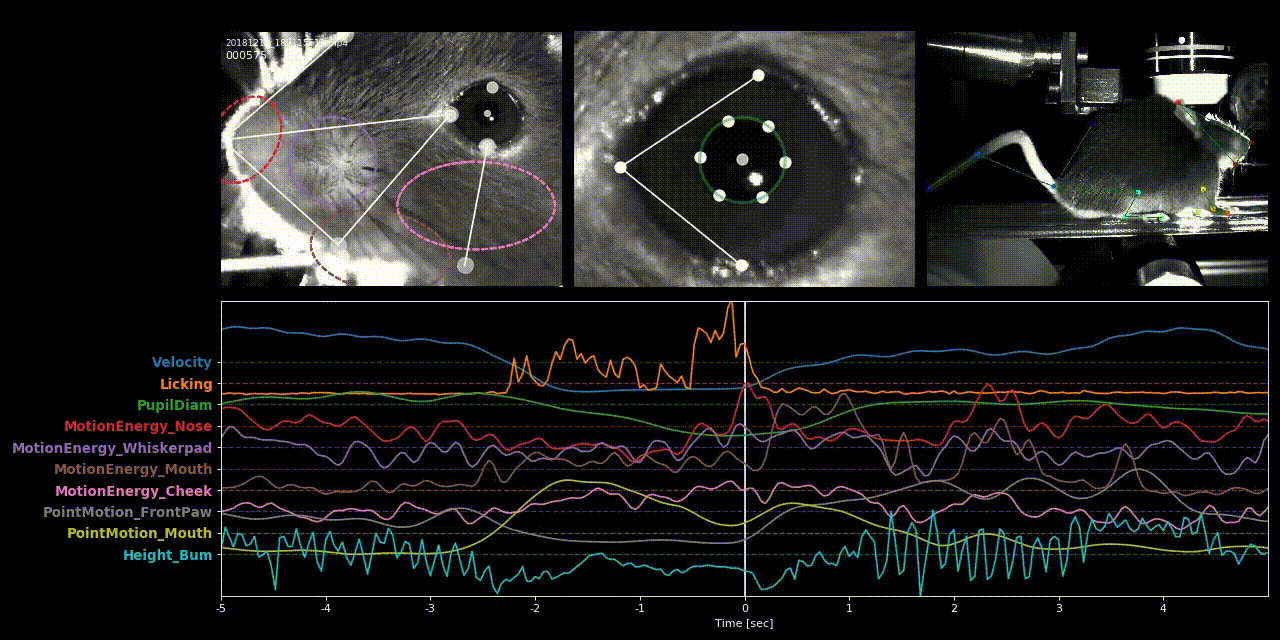The height and width of the screenshot is (640, 1280).
Task: Click the -1 tick on the time axis
Action: 640,607
